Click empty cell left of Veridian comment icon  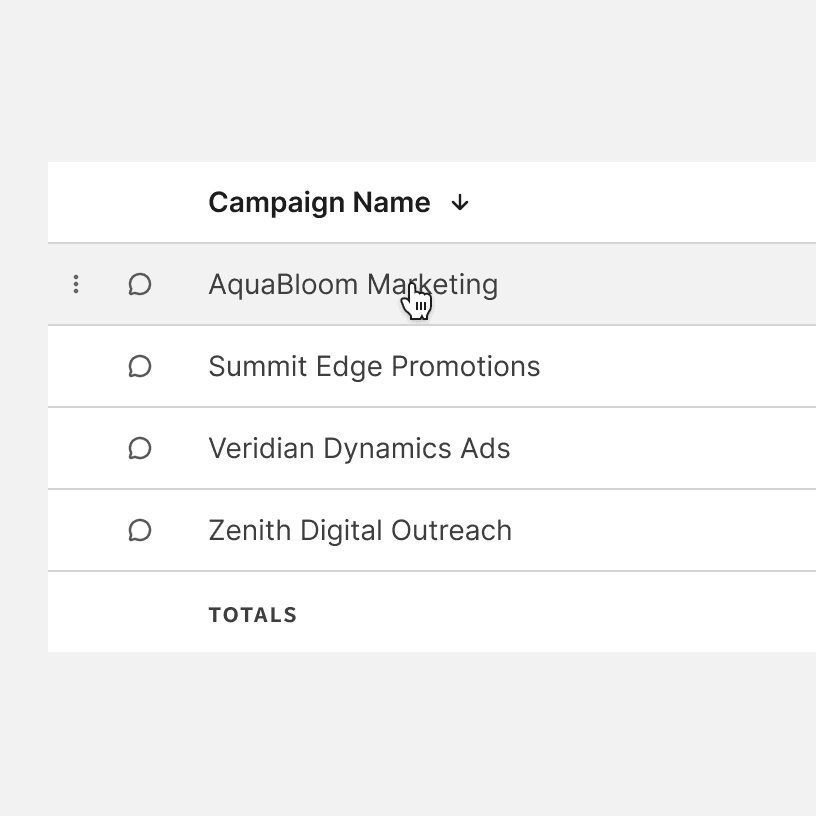(x=76, y=449)
